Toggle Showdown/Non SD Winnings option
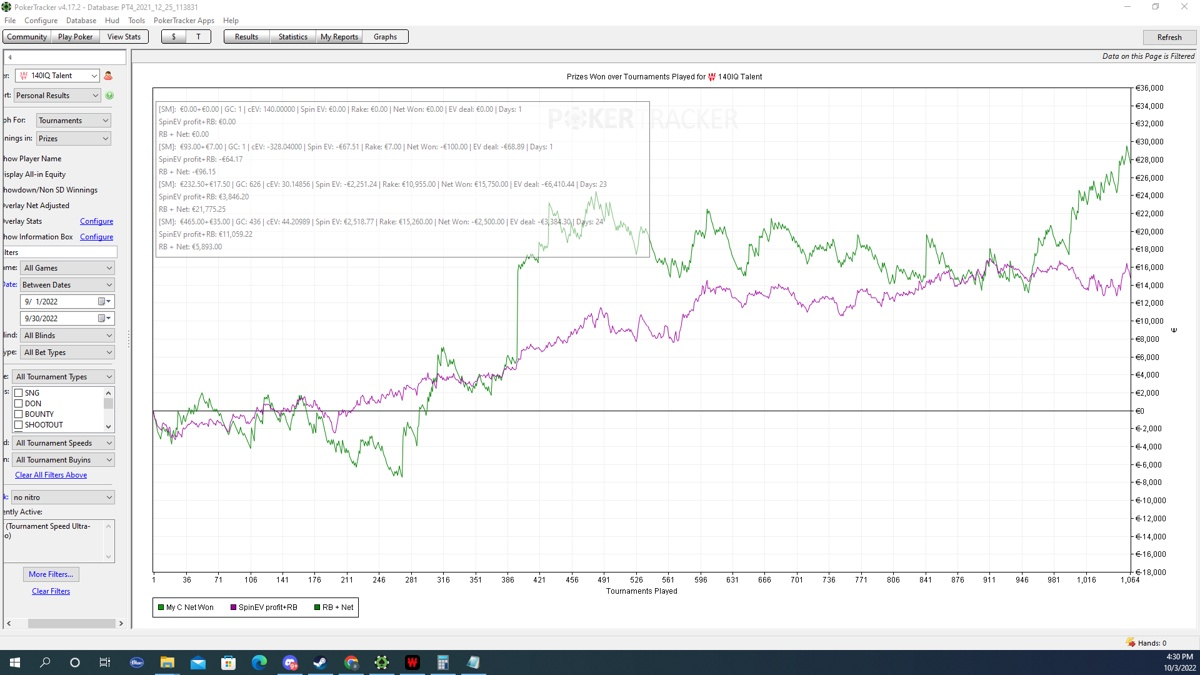Image resolution: width=1200 pixels, height=675 pixels. [49, 190]
